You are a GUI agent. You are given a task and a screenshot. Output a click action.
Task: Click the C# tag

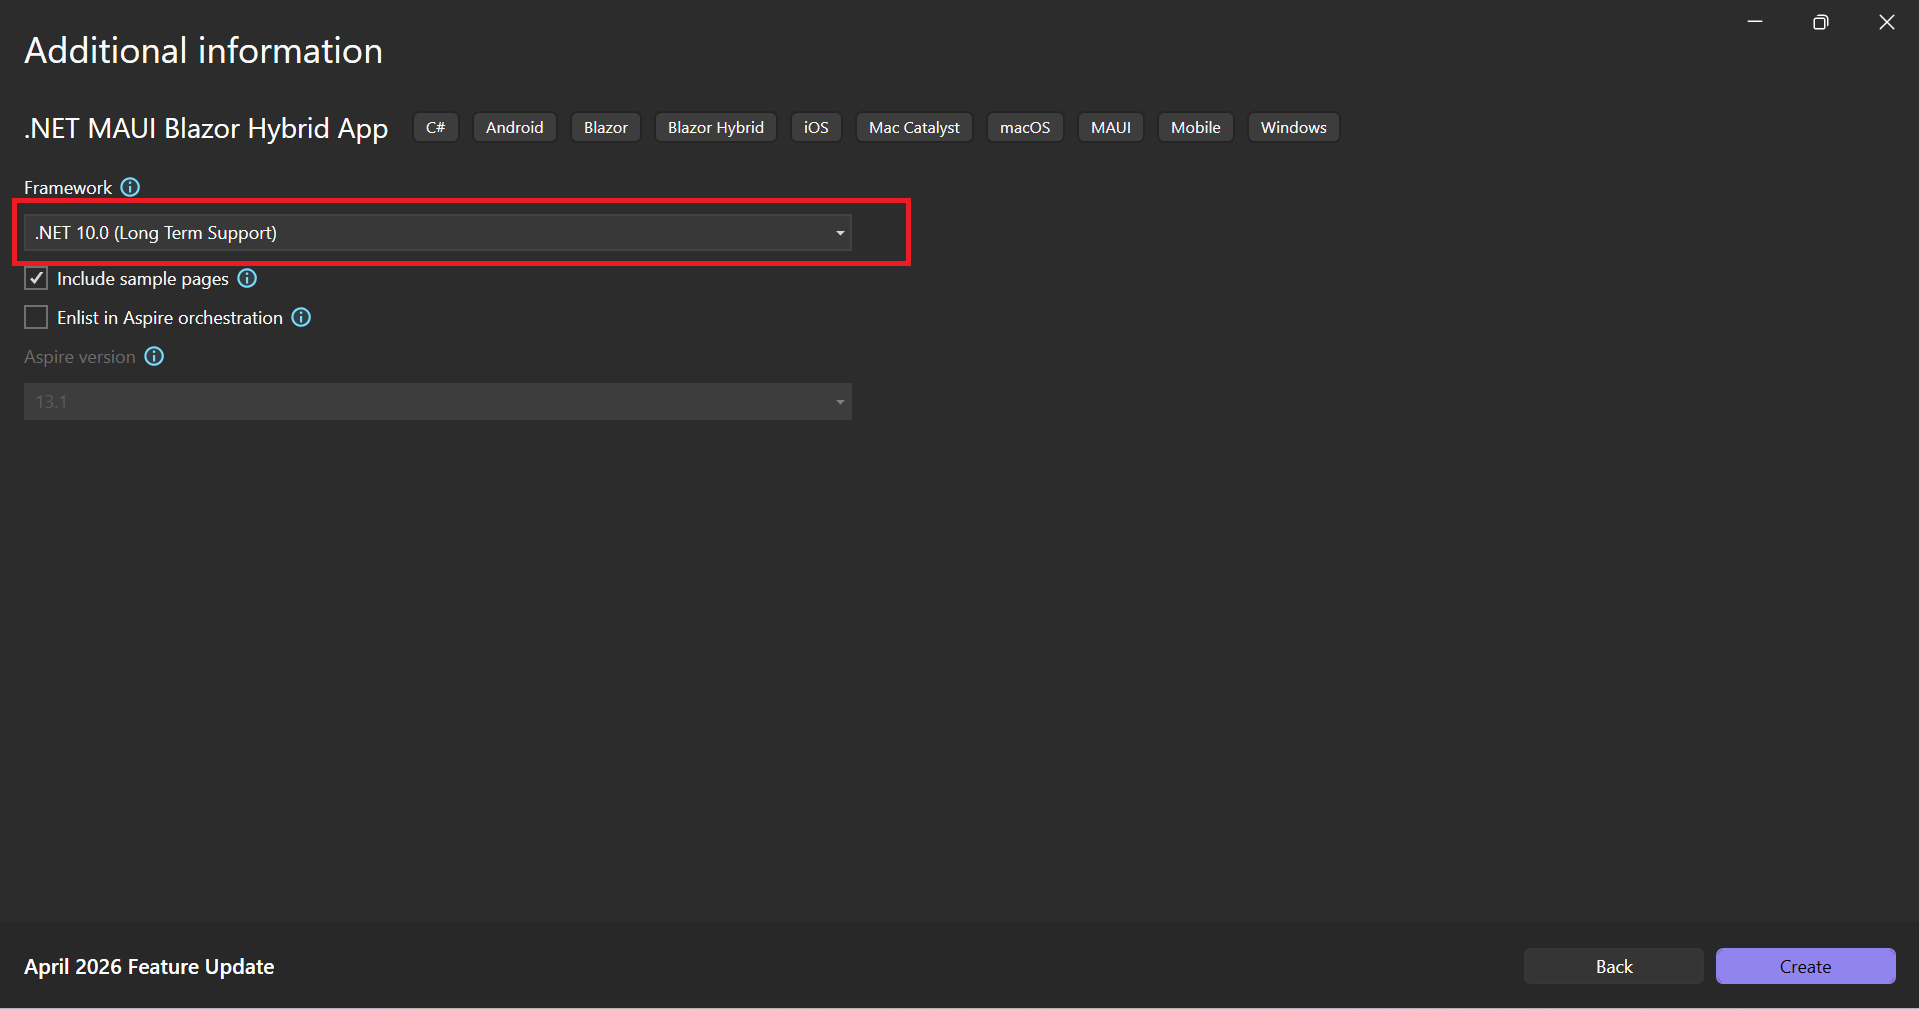tap(436, 127)
